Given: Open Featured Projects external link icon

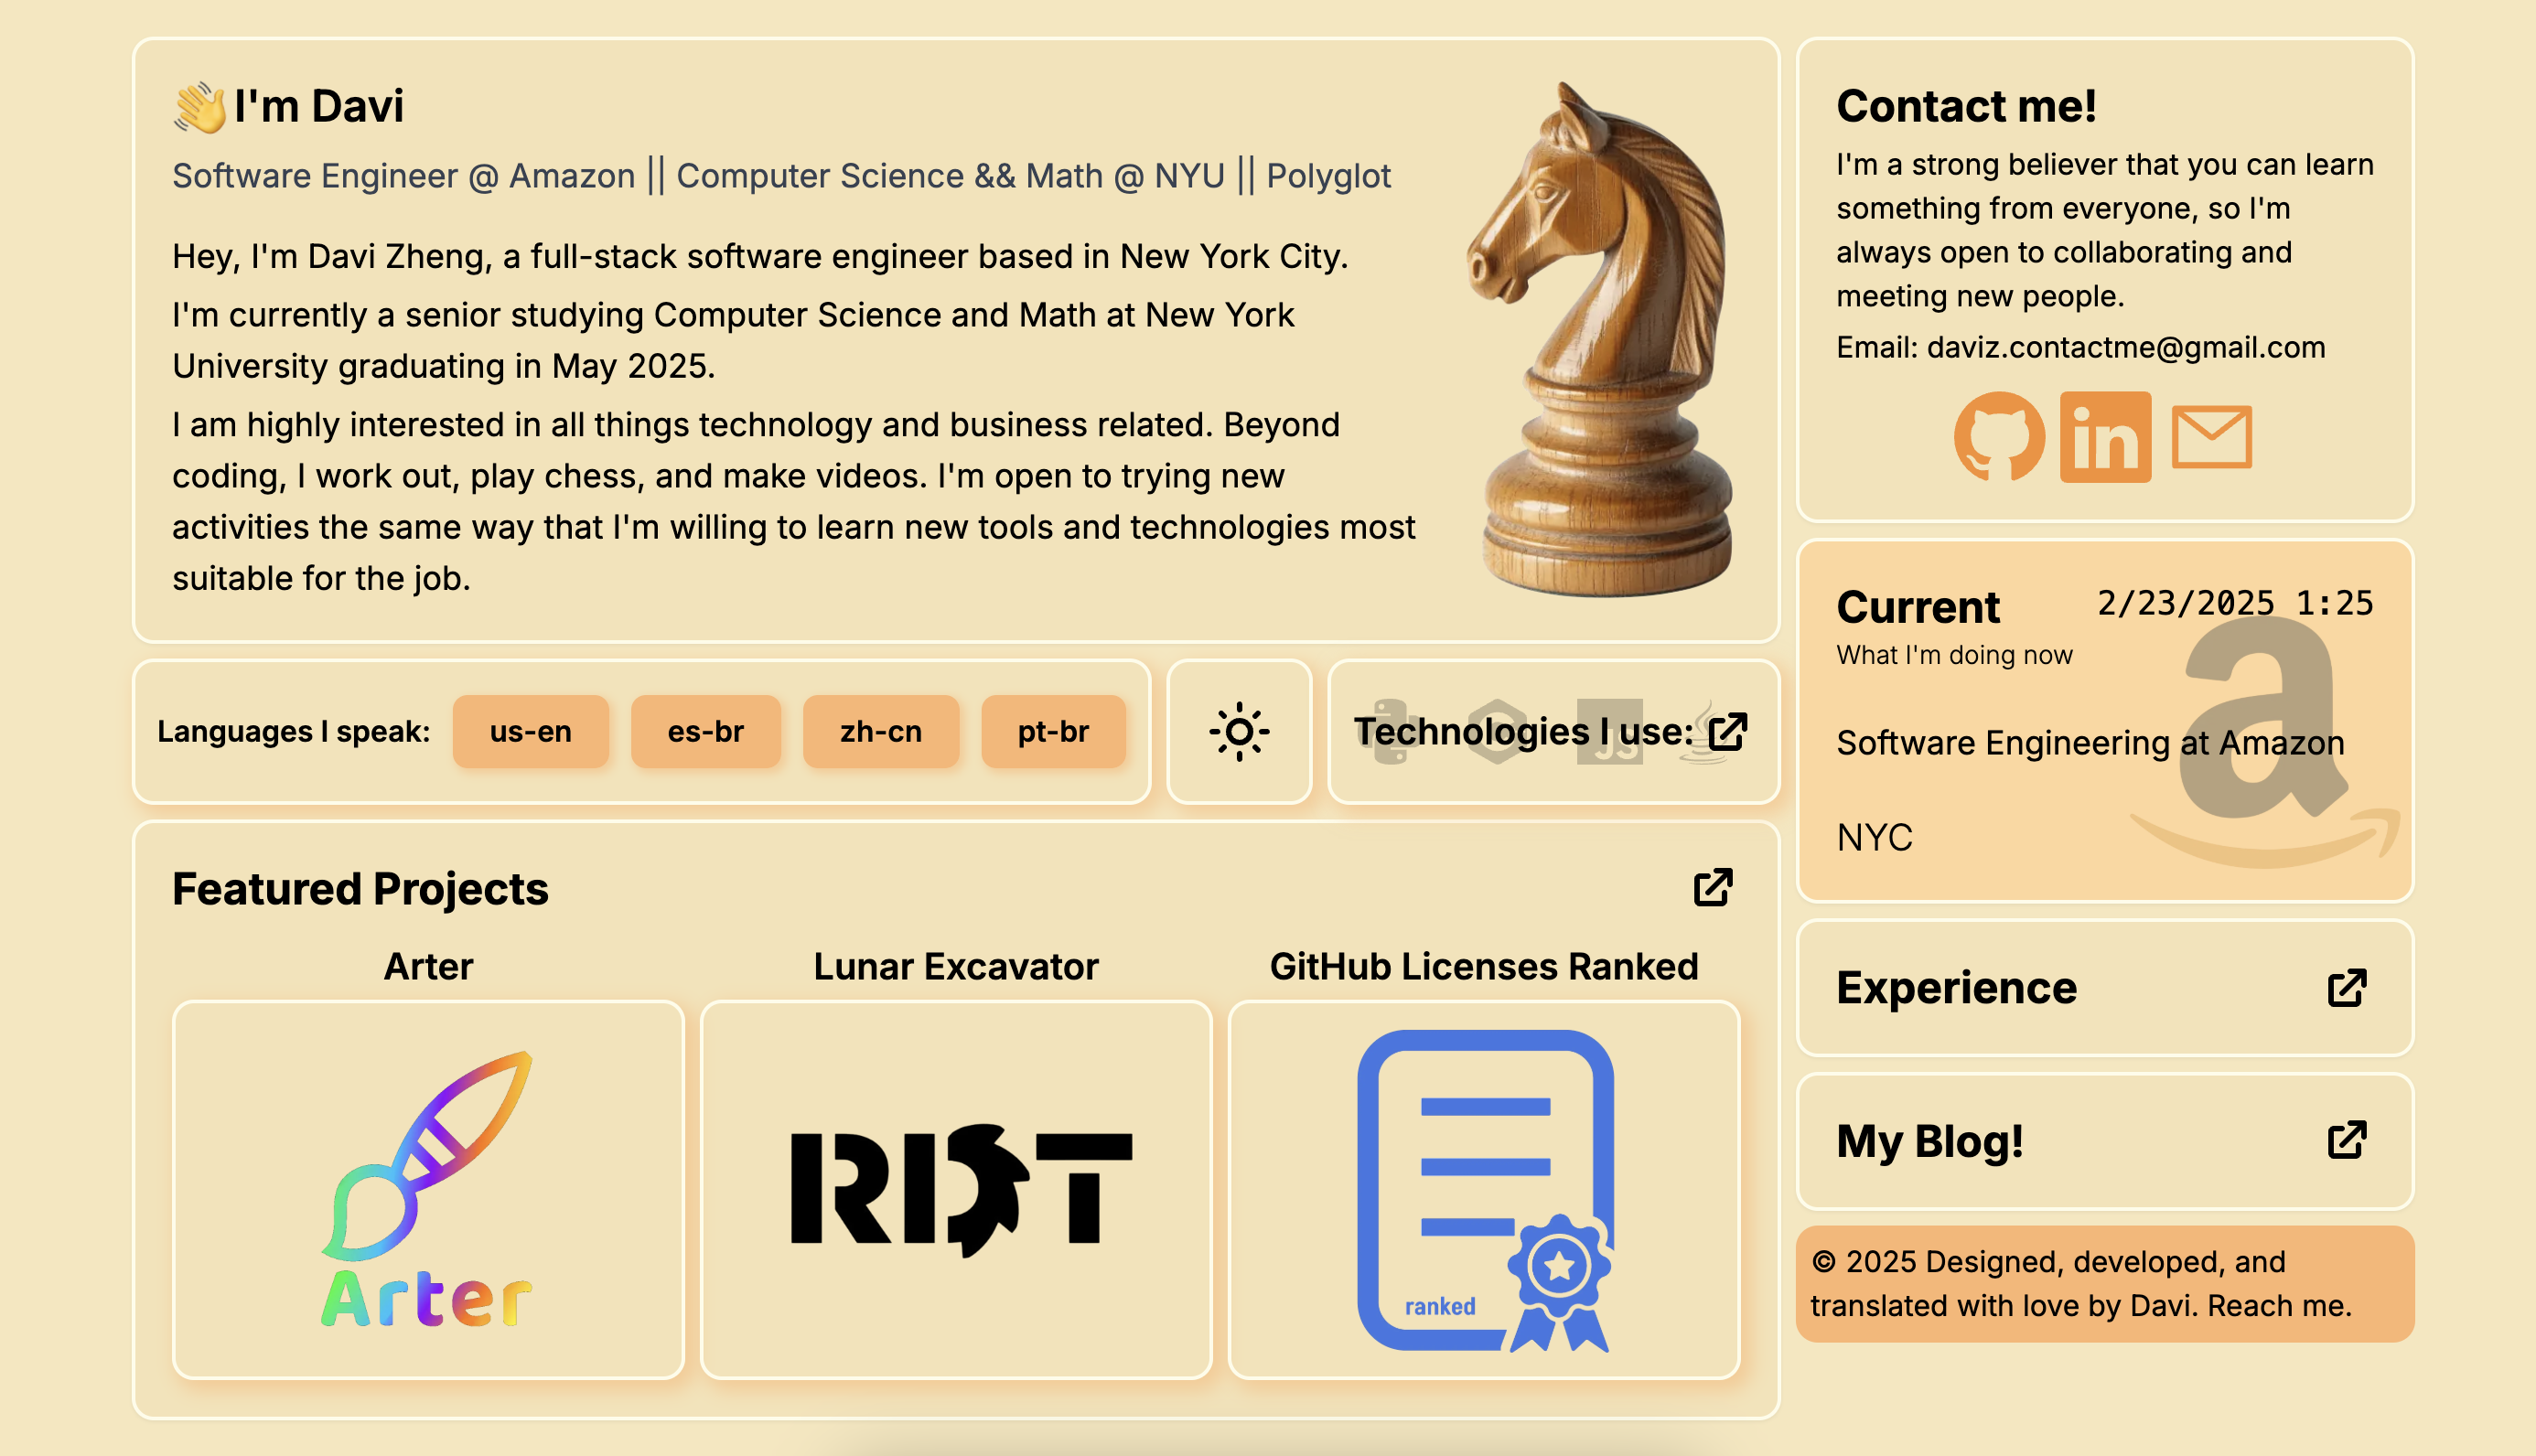Looking at the screenshot, I should coord(1713,888).
